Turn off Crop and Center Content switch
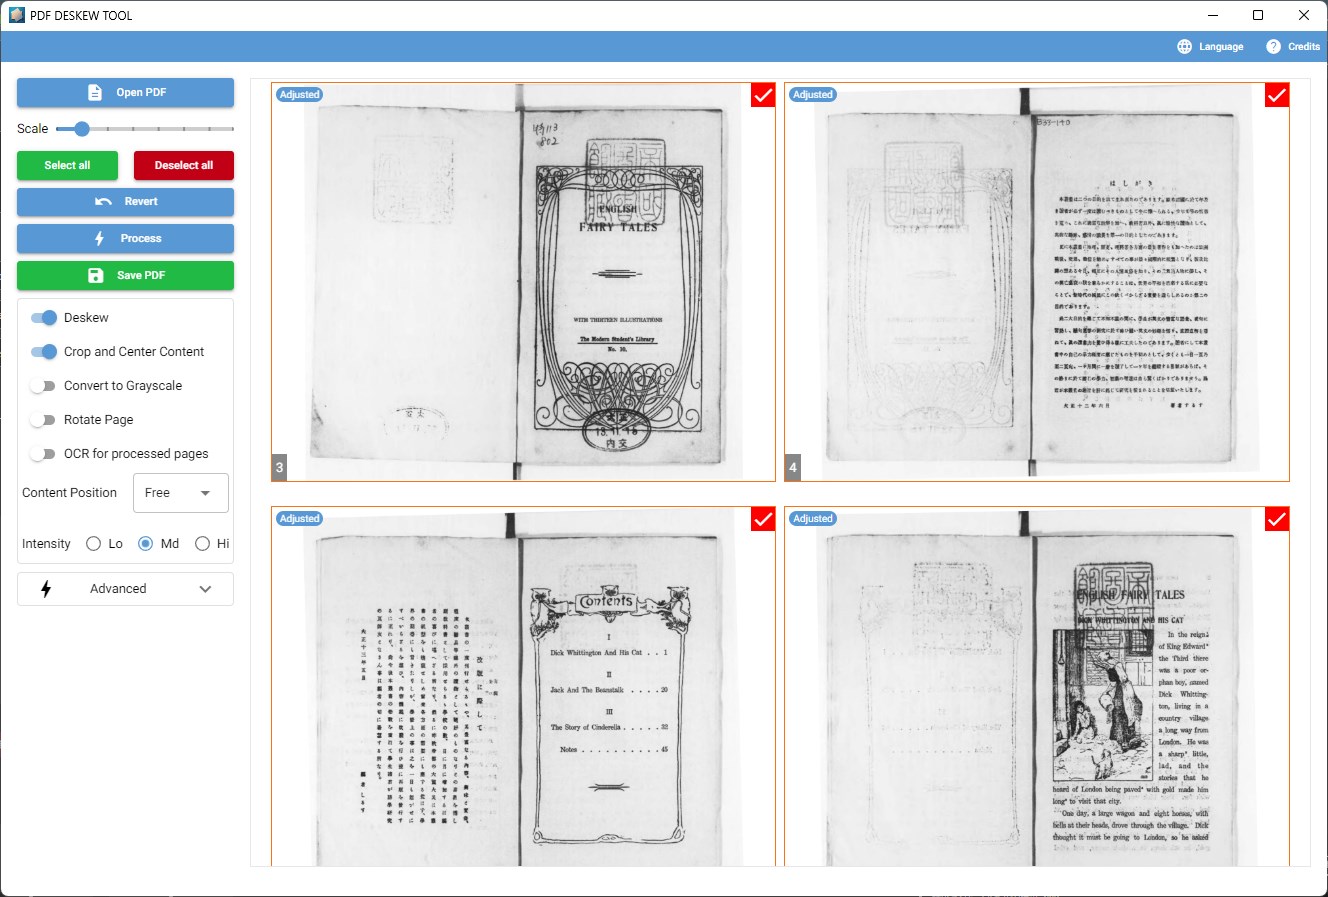Screen dimensions: 1328x897 point(43,352)
